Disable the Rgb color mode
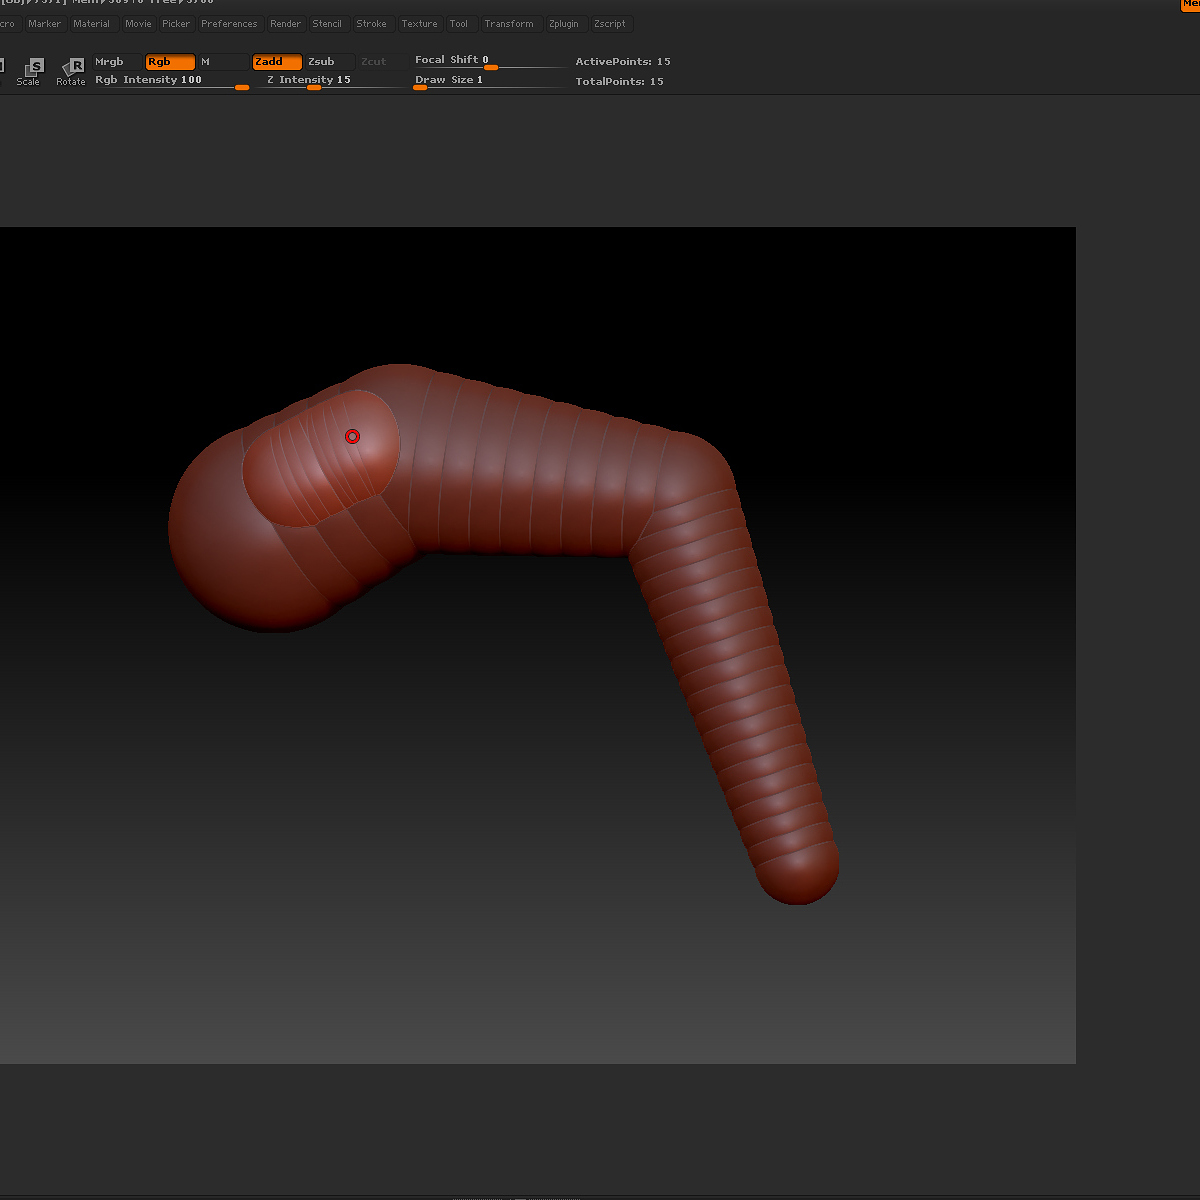This screenshot has width=1200, height=1200. (x=169, y=62)
